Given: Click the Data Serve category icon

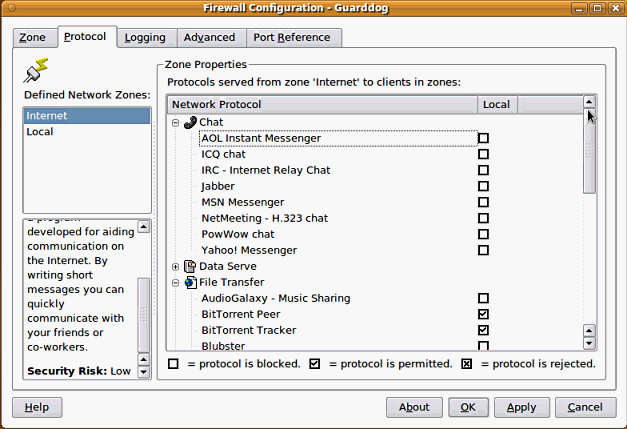Looking at the screenshot, I should pyautogui.click(x=190, y=266).
